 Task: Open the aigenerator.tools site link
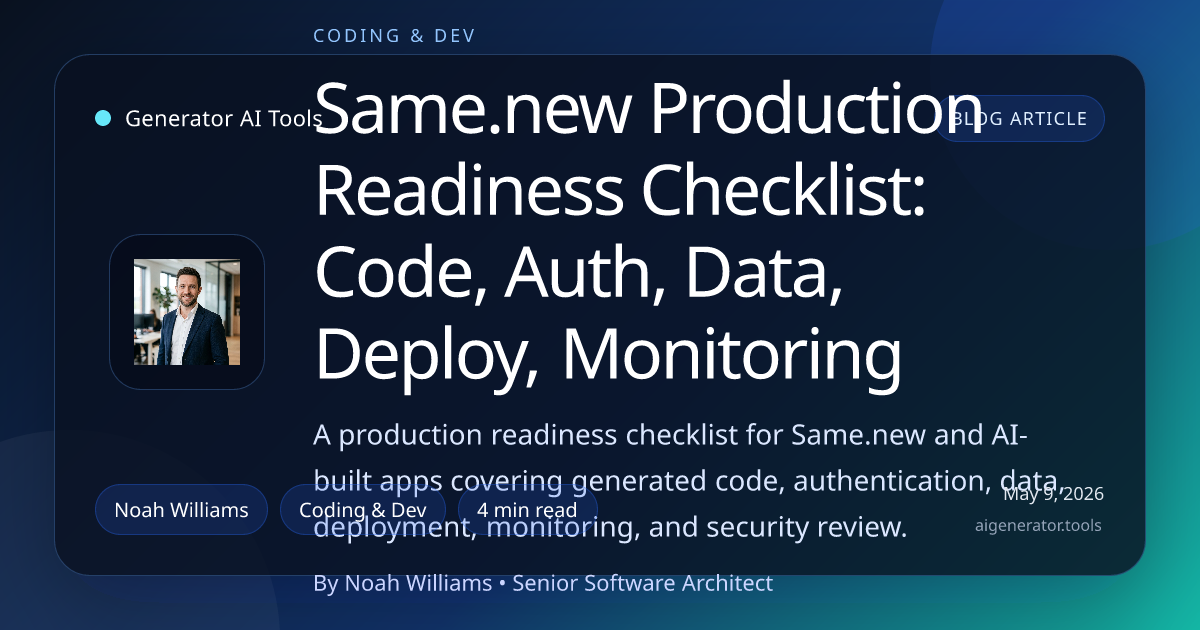click(x=1038, y=525)
